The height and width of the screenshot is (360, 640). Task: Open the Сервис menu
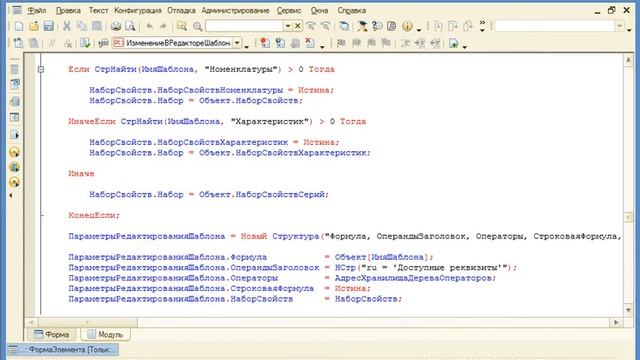[x=289, y=11]
